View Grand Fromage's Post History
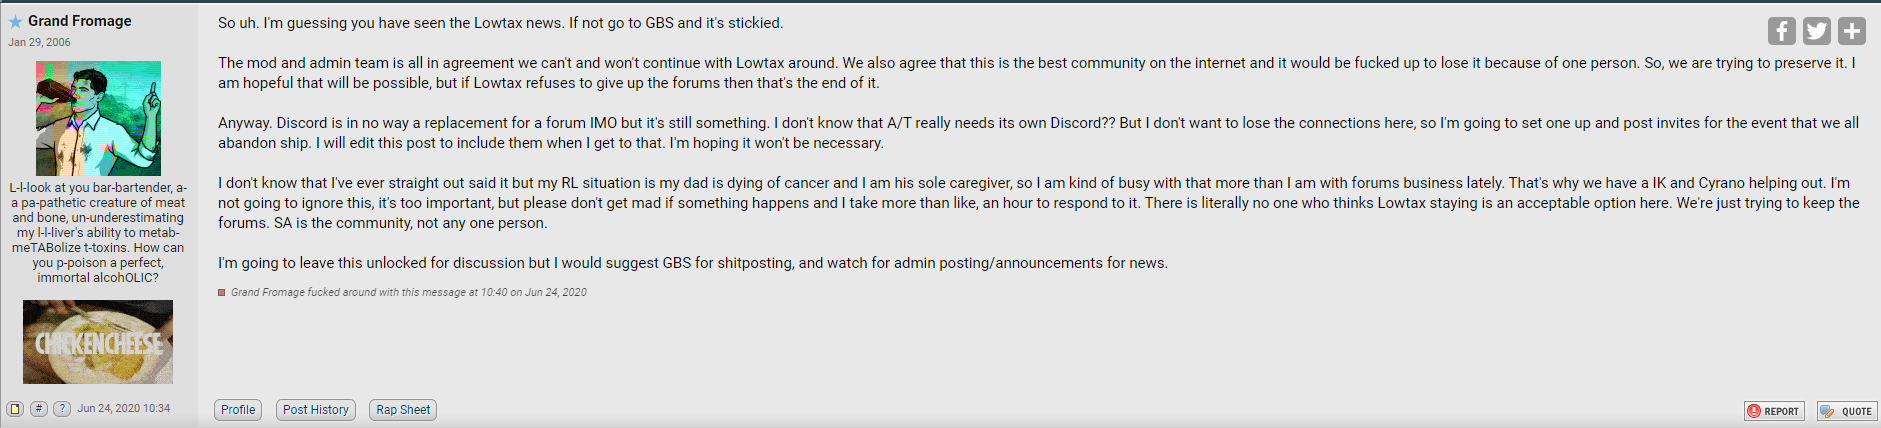The image size is (1881, 428). click(x=316, y=410)
